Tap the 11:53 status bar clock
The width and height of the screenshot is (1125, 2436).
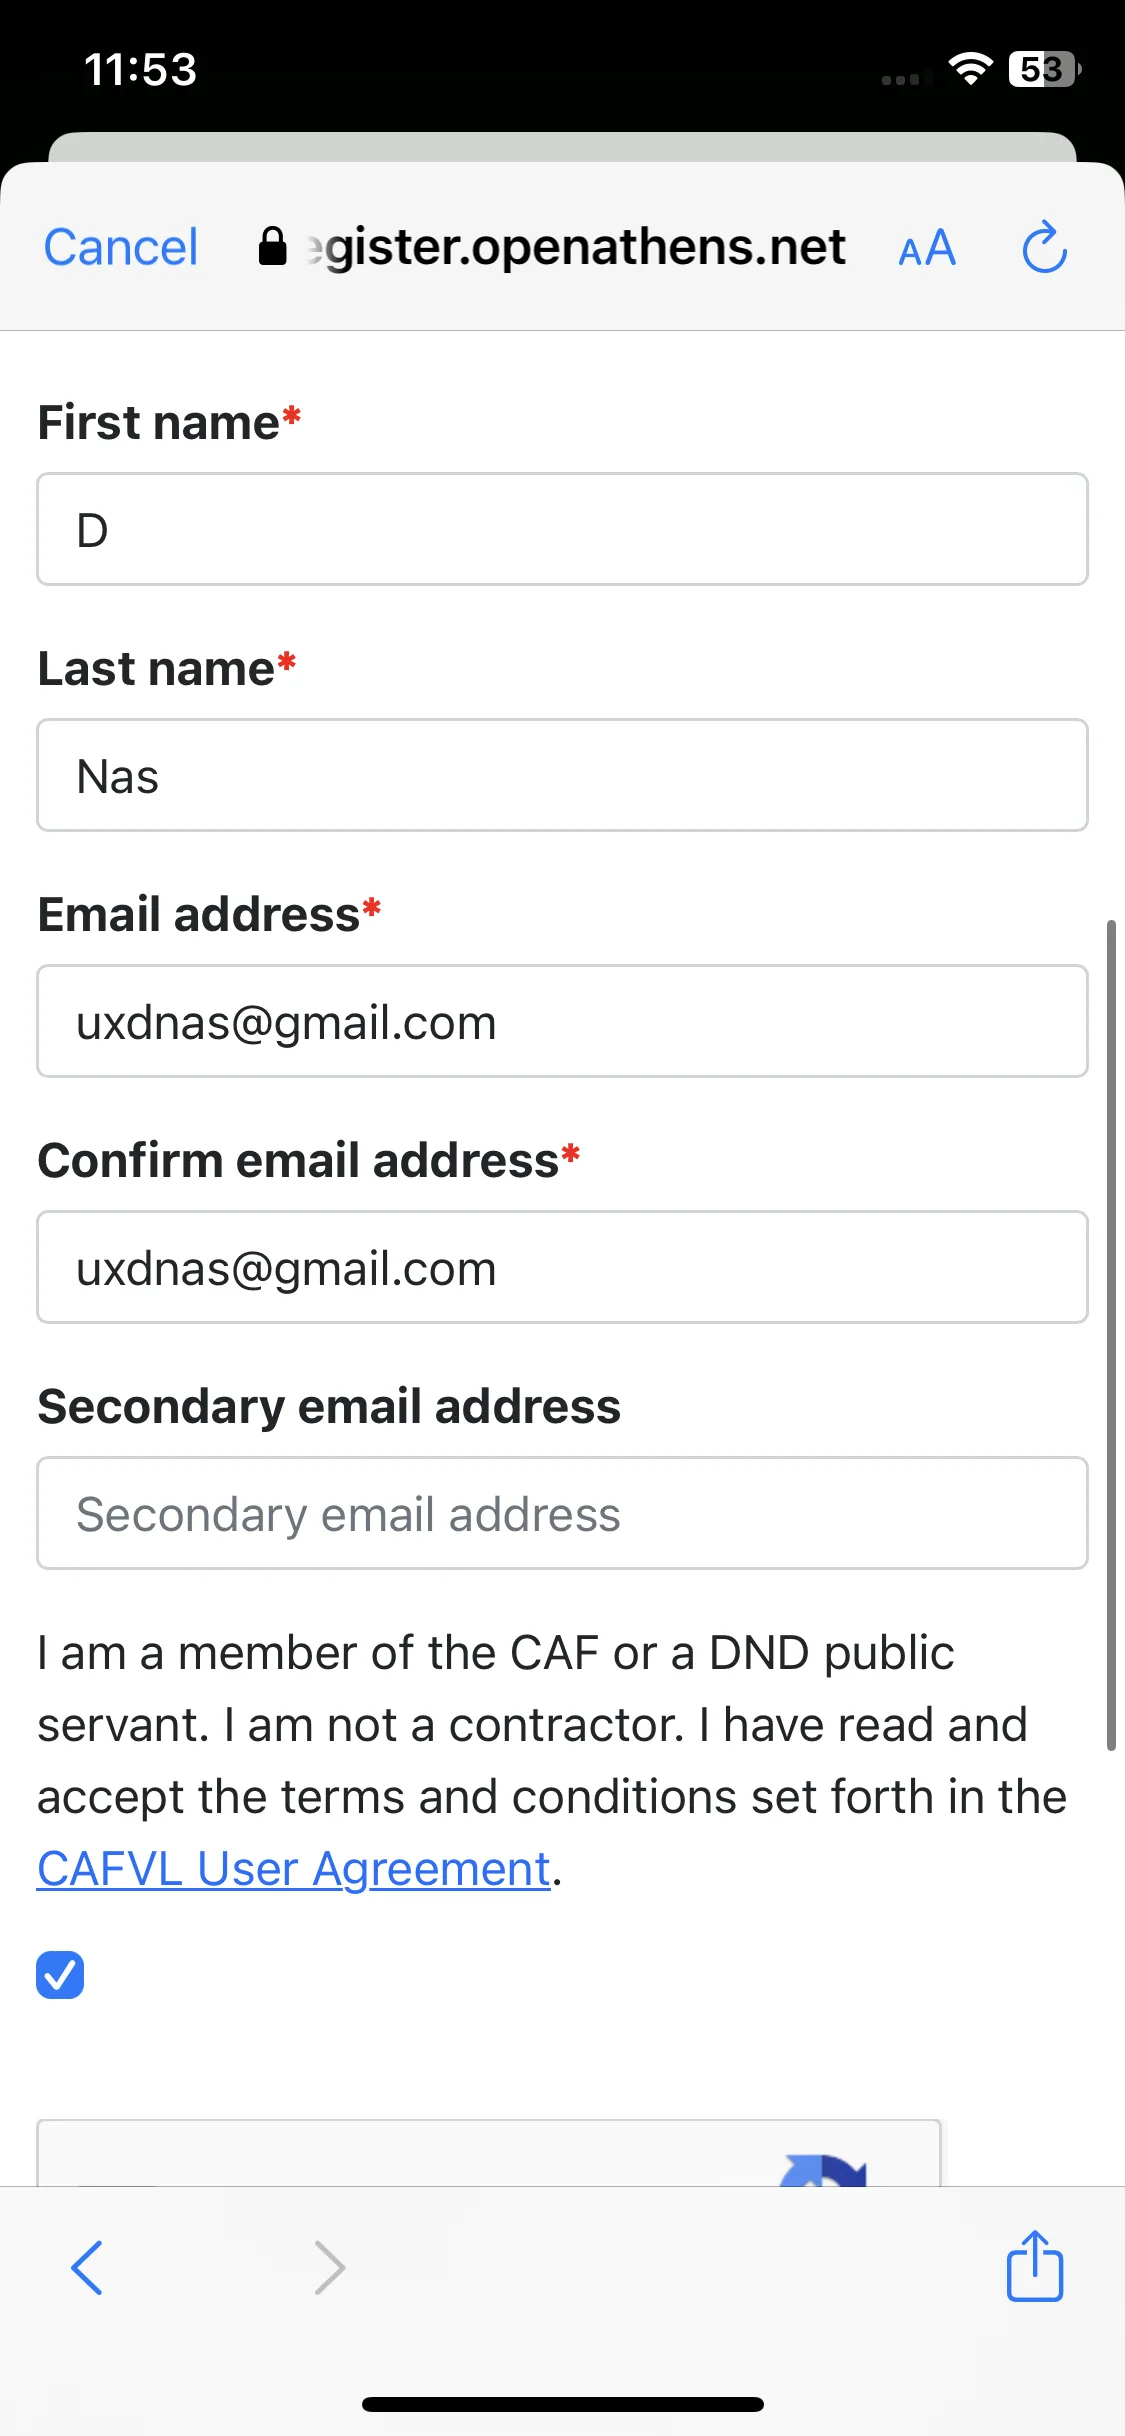140,70
